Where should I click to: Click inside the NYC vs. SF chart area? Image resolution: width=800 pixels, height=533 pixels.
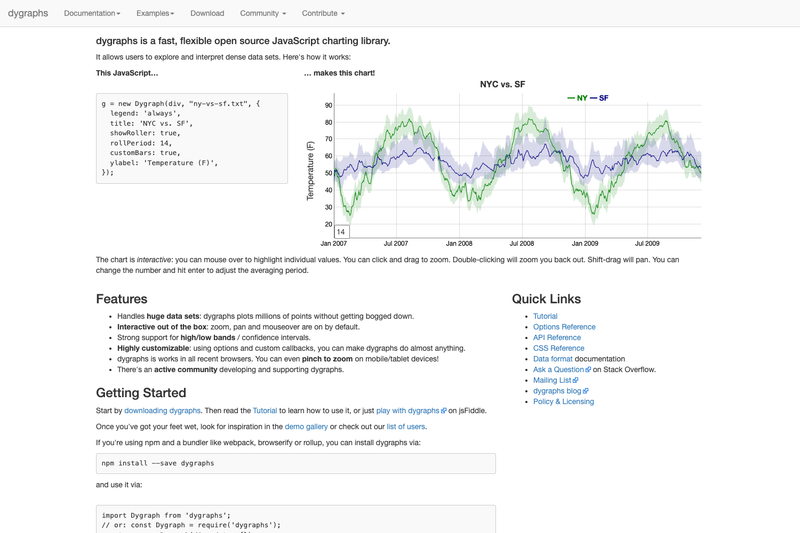[517, 166]
